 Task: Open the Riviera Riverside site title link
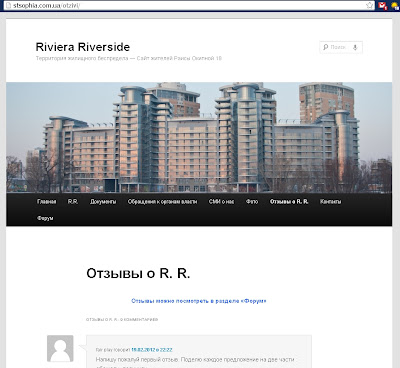pos(83,47)
